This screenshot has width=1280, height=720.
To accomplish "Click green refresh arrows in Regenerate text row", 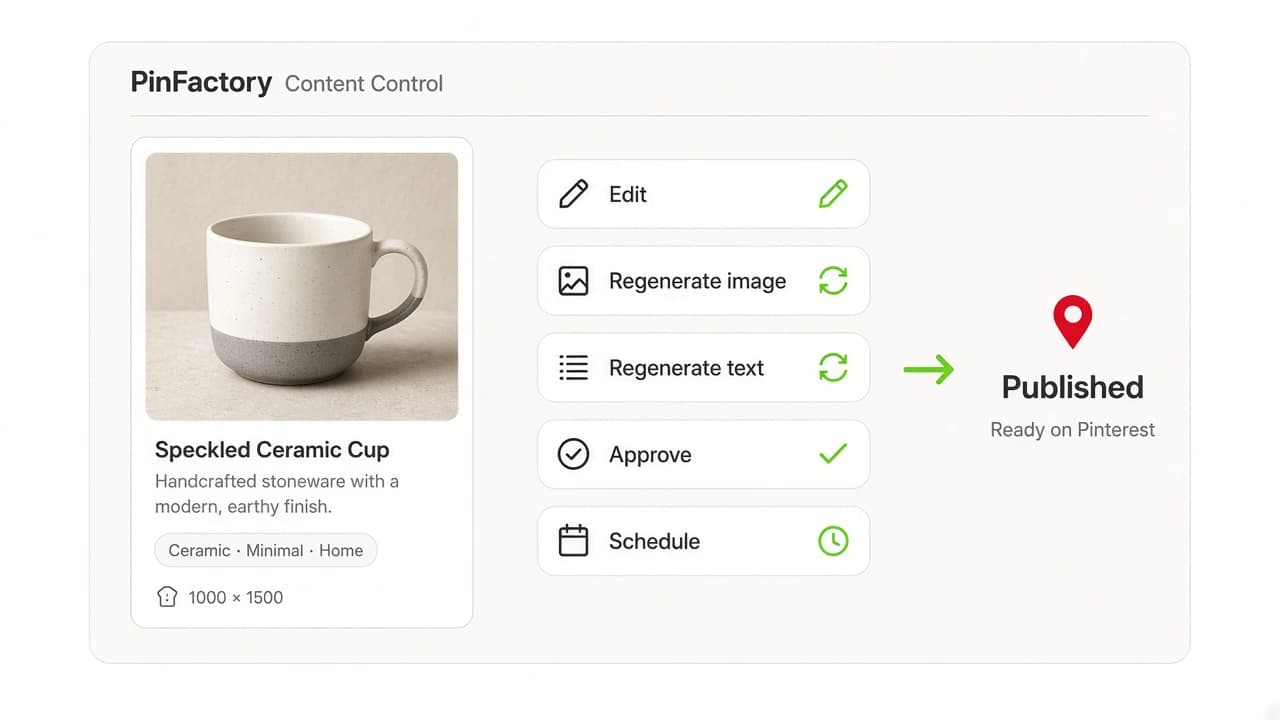I will (x=833, y=368).
